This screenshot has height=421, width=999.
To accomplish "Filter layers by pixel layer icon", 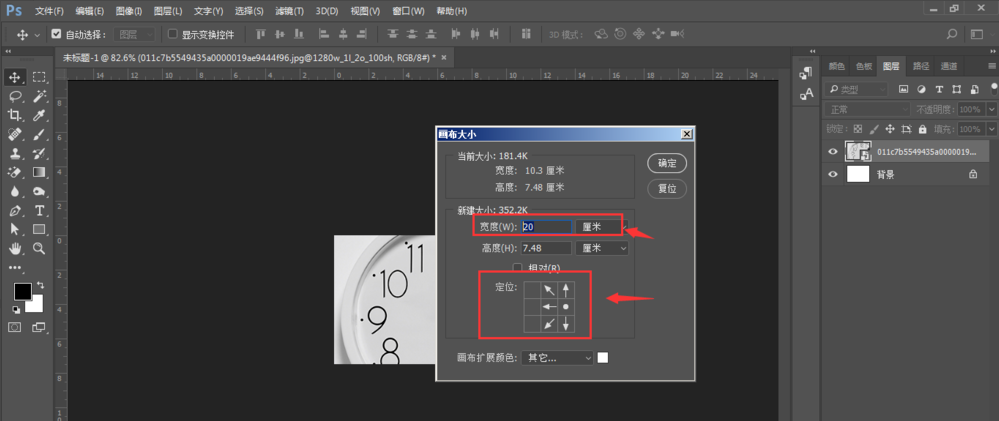I will click(903, 89).
